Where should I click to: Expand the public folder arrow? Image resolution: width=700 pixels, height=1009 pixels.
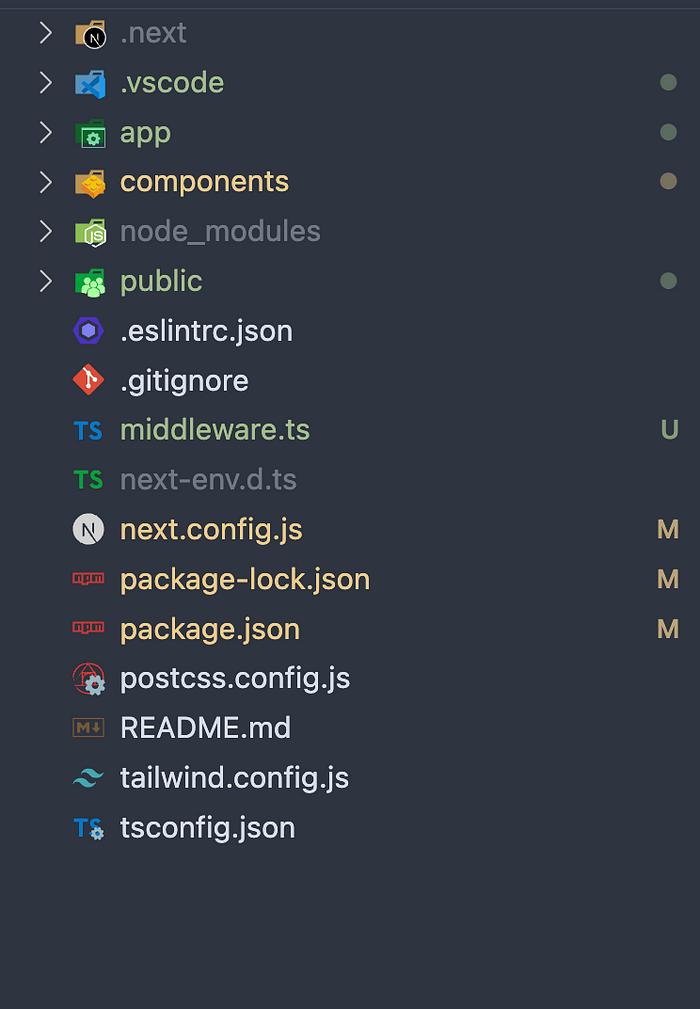45,281
